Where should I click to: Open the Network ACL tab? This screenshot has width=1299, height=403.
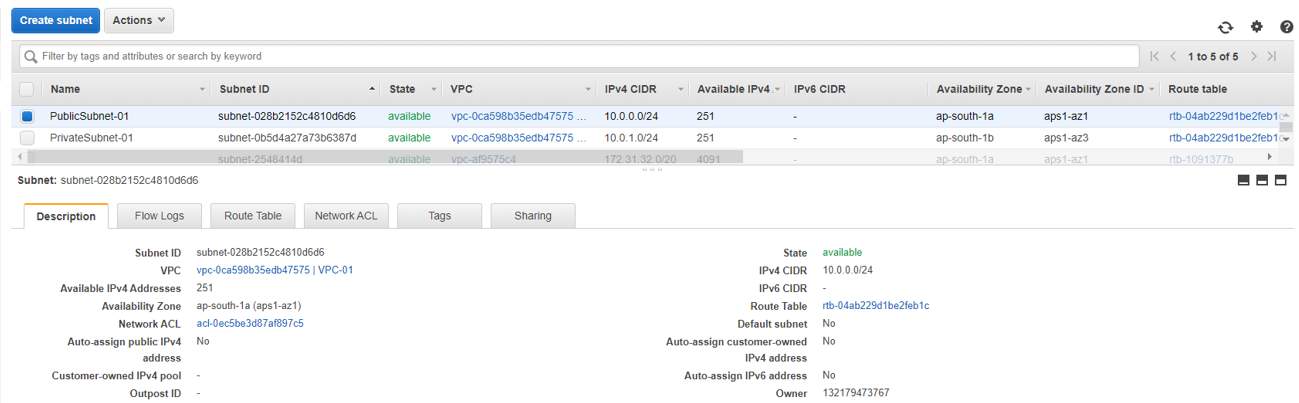pyautogui.click(x=346, y=216)
